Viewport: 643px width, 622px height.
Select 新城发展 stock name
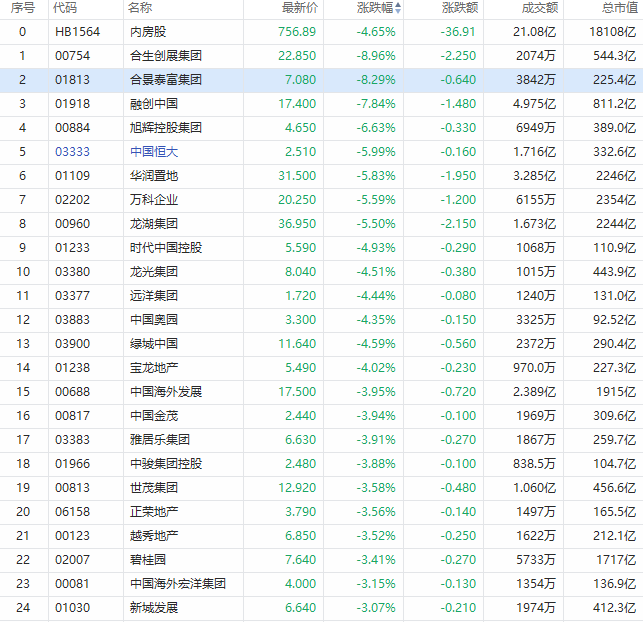point(154,607)
